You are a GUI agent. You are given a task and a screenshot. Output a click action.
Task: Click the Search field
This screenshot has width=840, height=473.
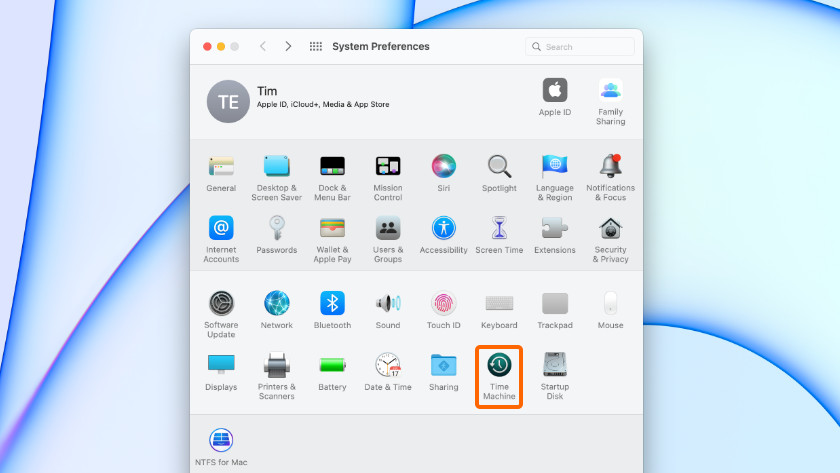tap(580, 47)
